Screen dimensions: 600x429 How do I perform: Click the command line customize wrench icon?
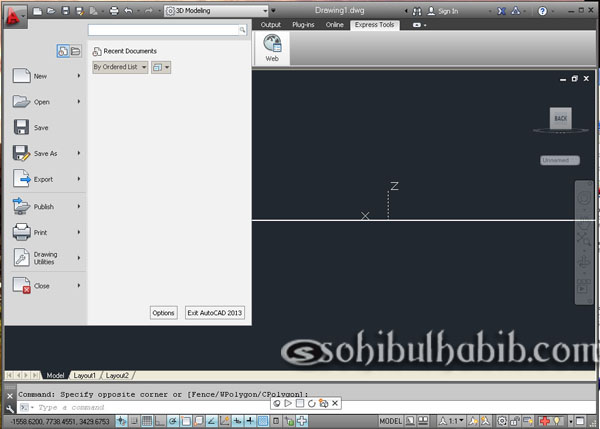10,409
